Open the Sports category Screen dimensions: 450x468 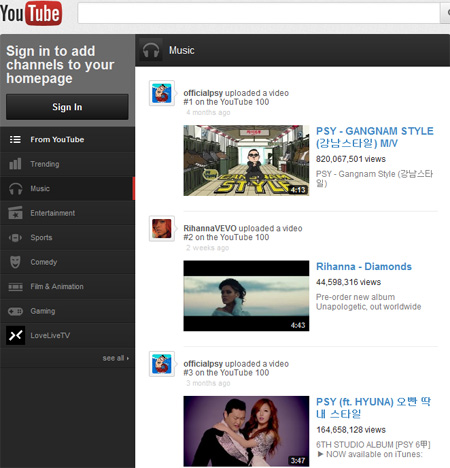point(41,238)
